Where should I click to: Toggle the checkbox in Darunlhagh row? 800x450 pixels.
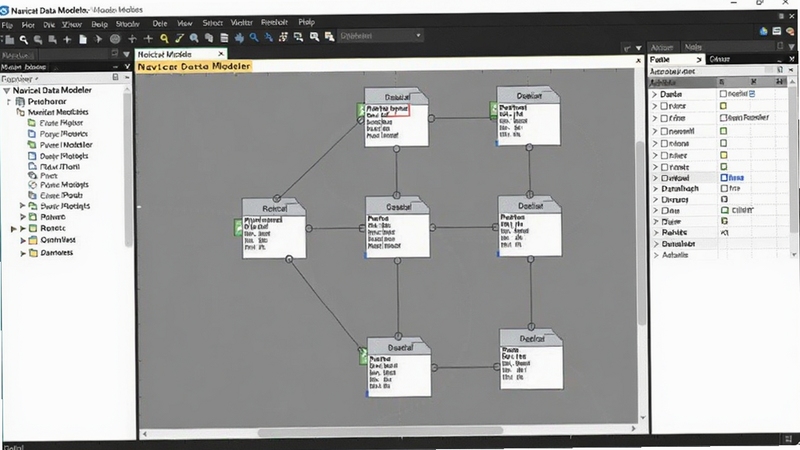click(x=723, y=188)
